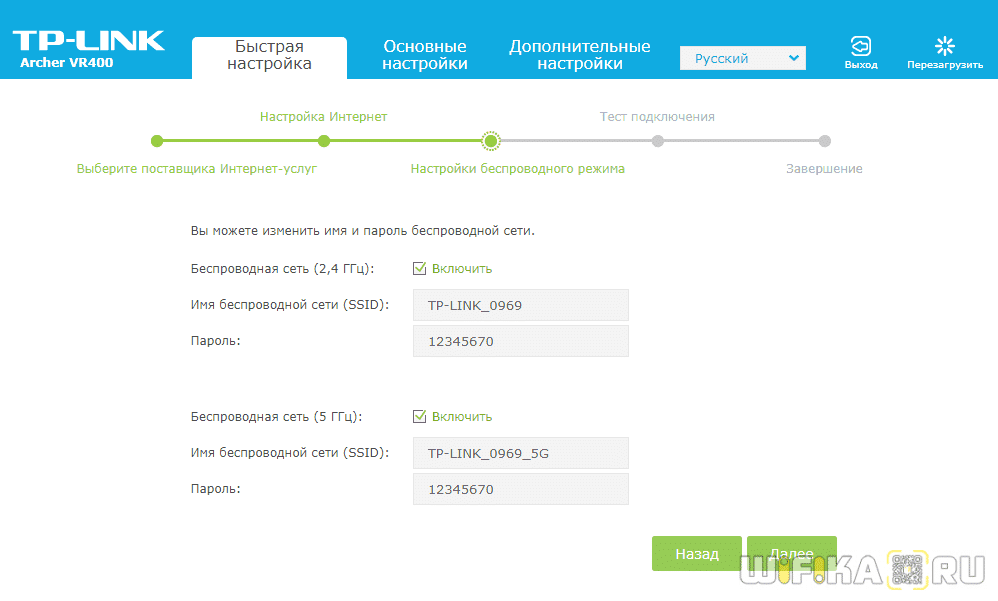Click the first progress step dot
998x601 pixels.
click(156, 141)
